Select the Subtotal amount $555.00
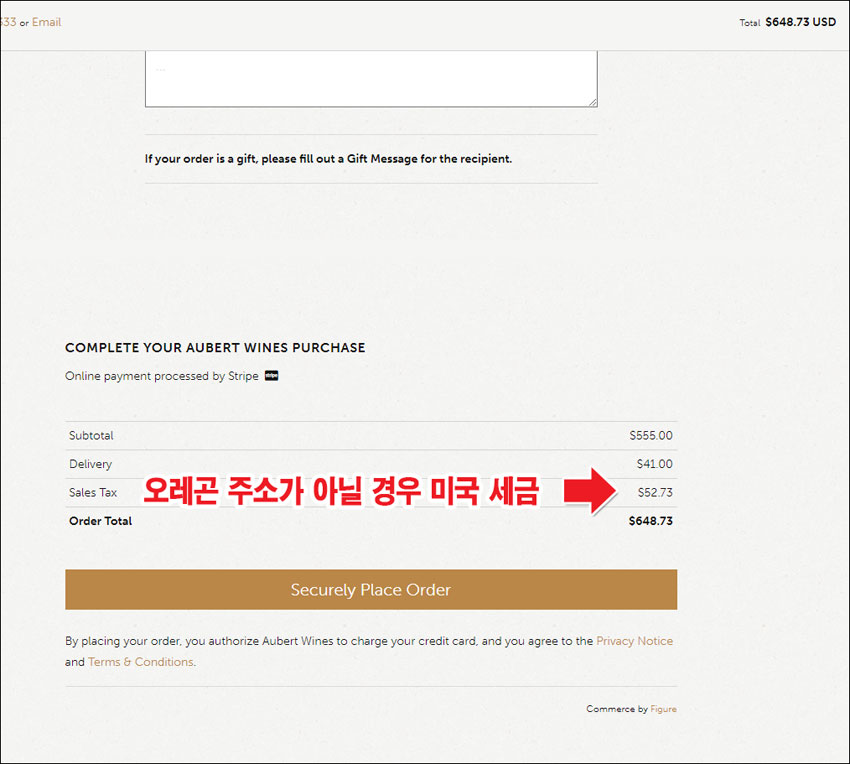Viewport: 850px width, 764px height. (651, 435)
